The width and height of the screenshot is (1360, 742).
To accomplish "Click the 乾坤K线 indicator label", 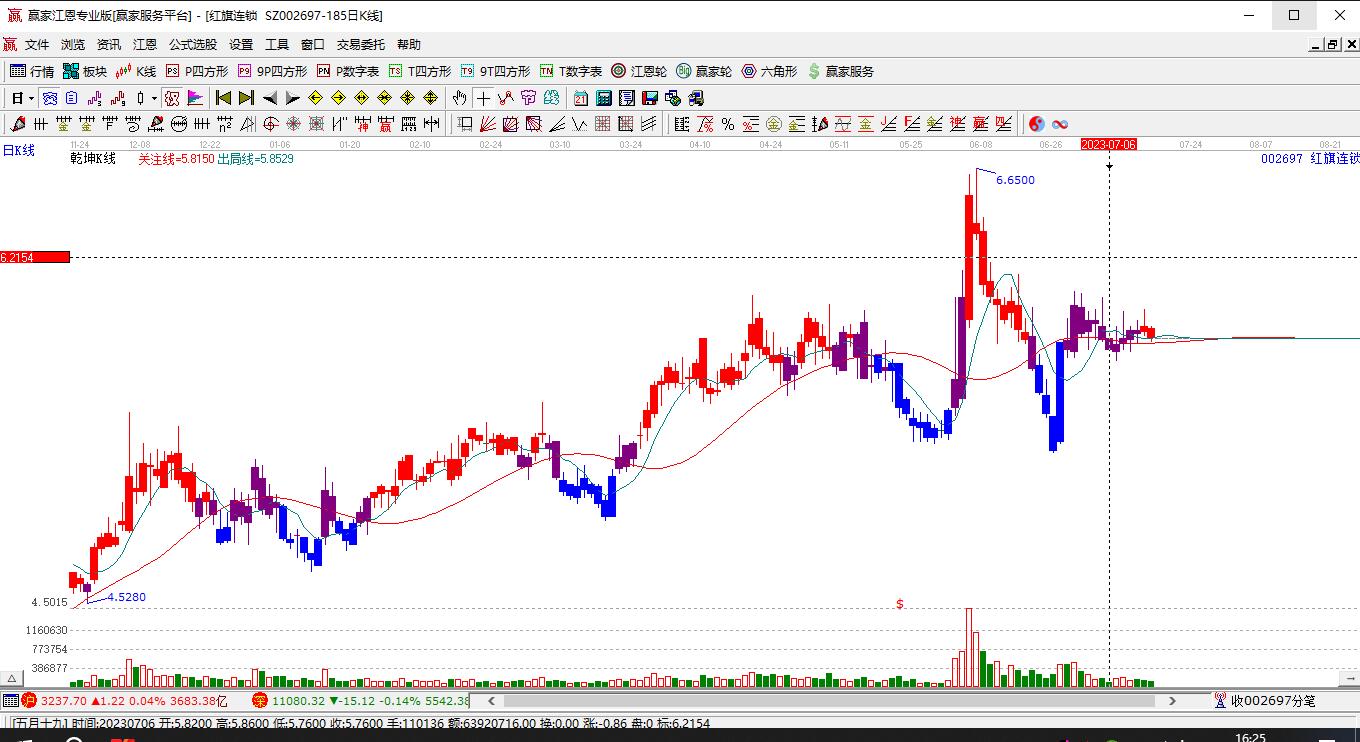I will pyautogui.click(x=93, y=158).
